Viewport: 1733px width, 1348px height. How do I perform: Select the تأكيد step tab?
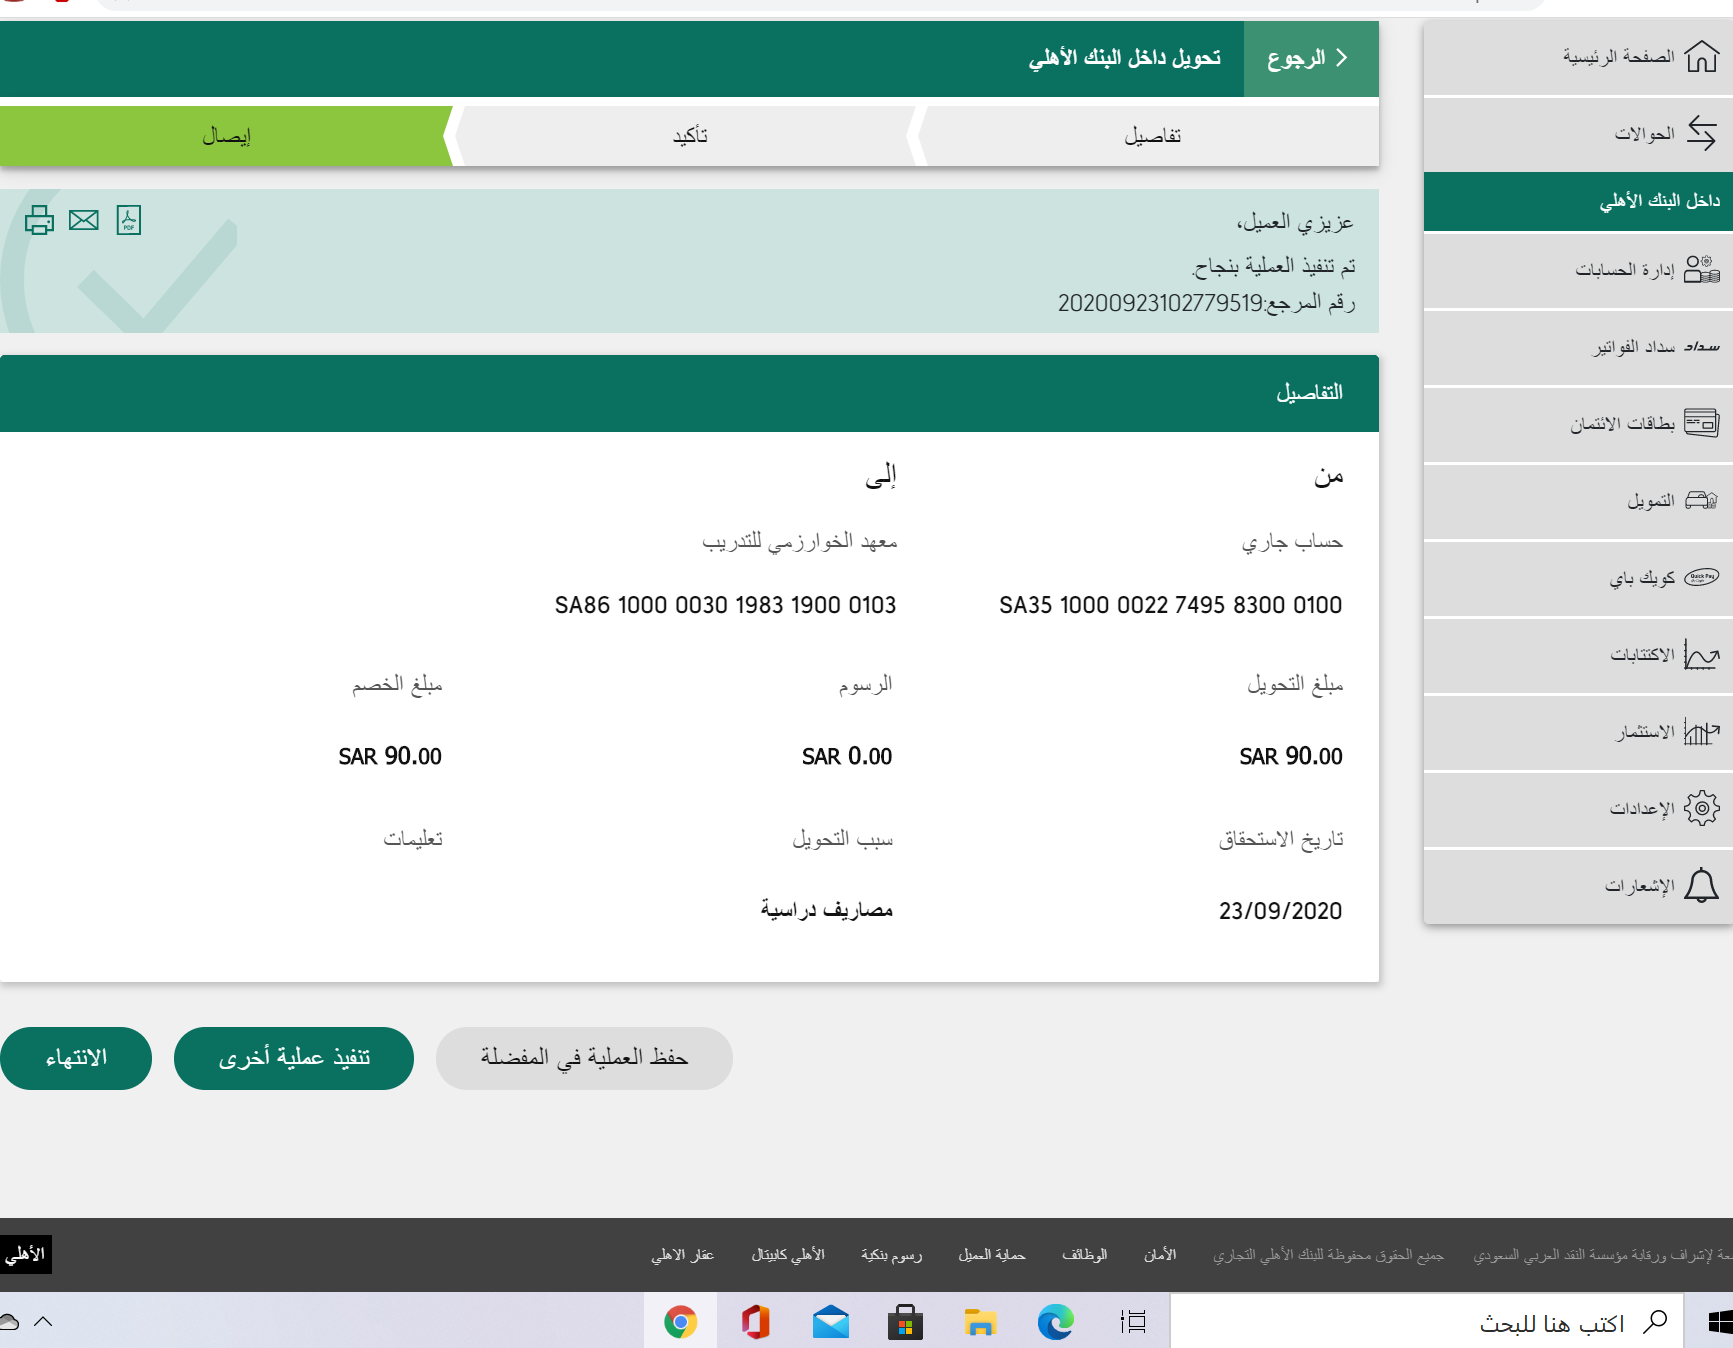tap(690, 136)
